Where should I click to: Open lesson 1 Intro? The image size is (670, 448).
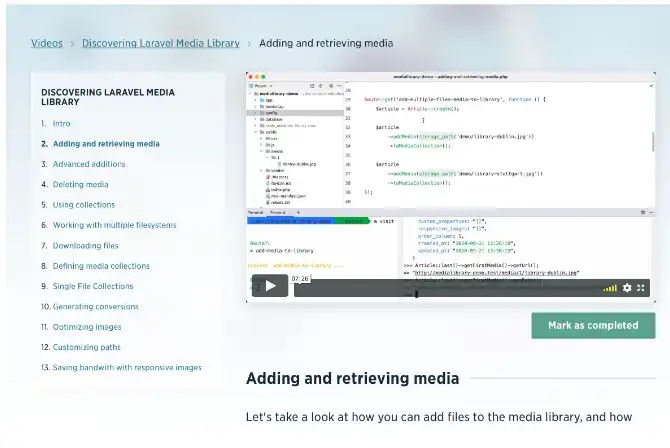pos(62,124)
